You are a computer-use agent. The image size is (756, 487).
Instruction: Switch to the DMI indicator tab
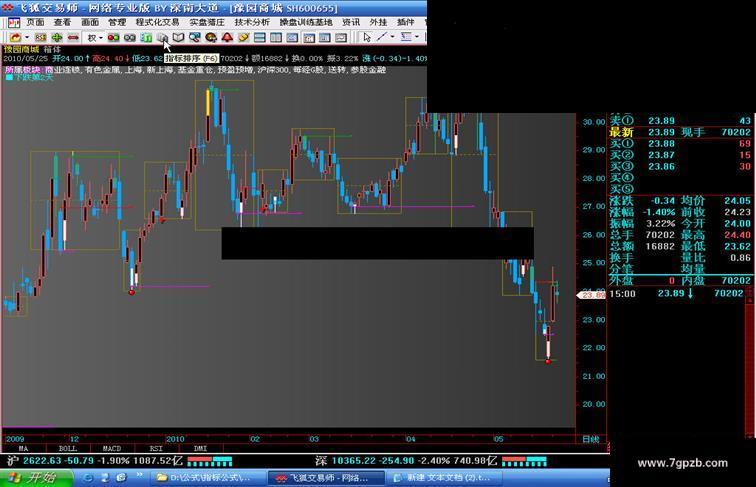click(x=200, y=448)
